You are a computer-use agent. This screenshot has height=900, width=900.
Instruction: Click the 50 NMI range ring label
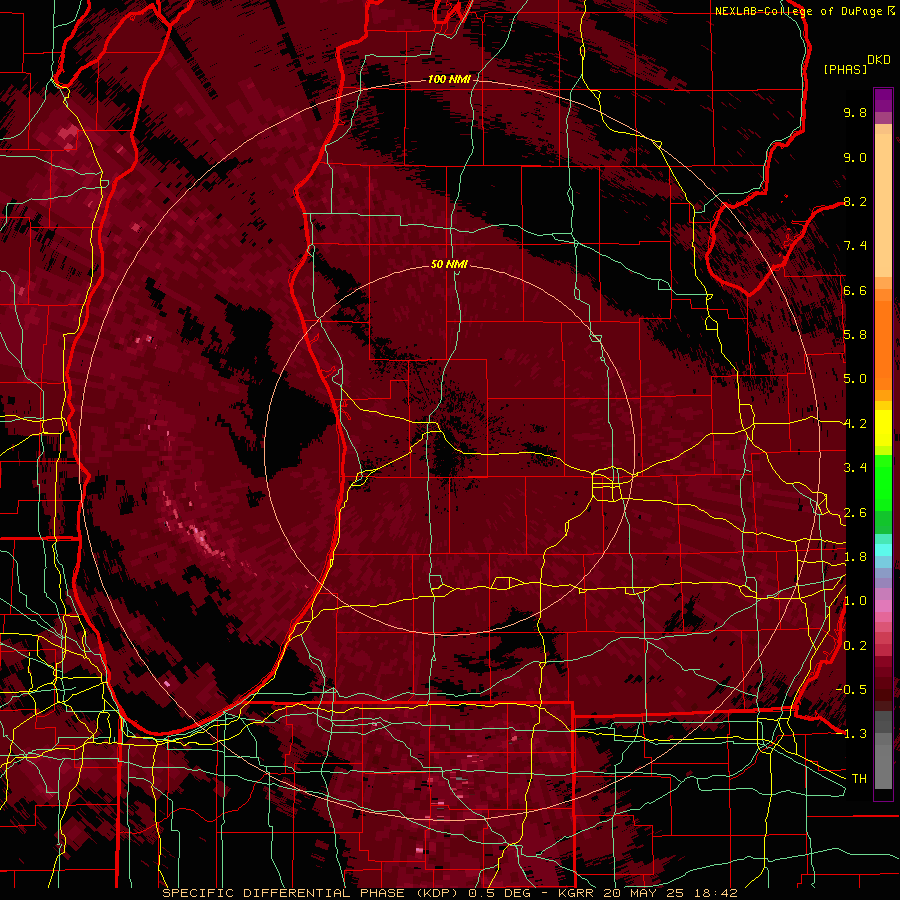click(x=449, y=264)
